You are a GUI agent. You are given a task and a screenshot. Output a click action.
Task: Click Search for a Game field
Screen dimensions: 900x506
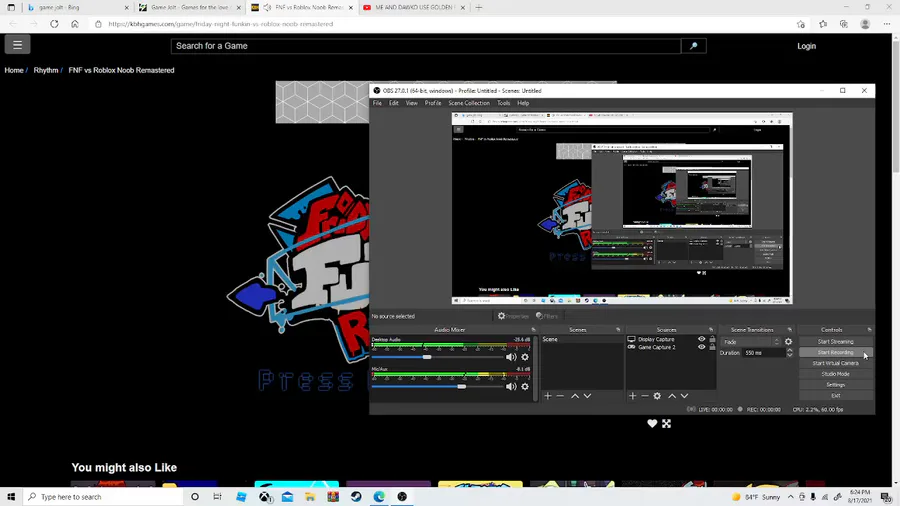pos(425,46)
